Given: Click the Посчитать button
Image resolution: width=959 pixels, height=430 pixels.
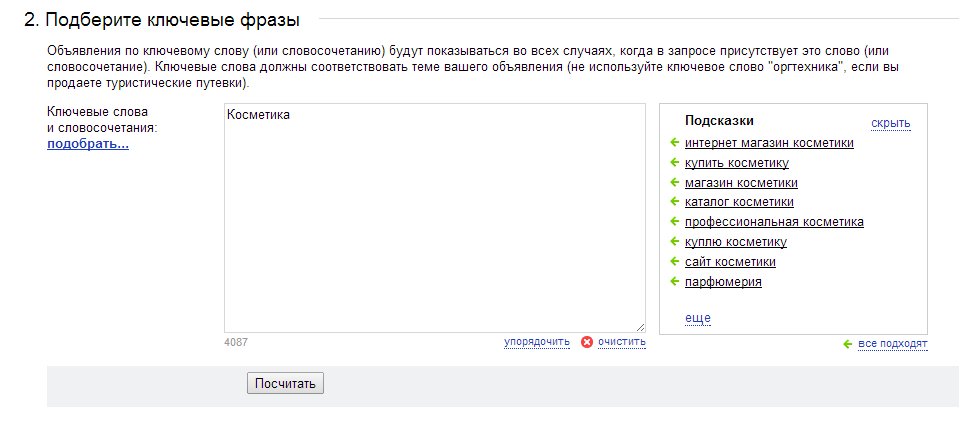Looking at the screenshot, I should (285, 384).
